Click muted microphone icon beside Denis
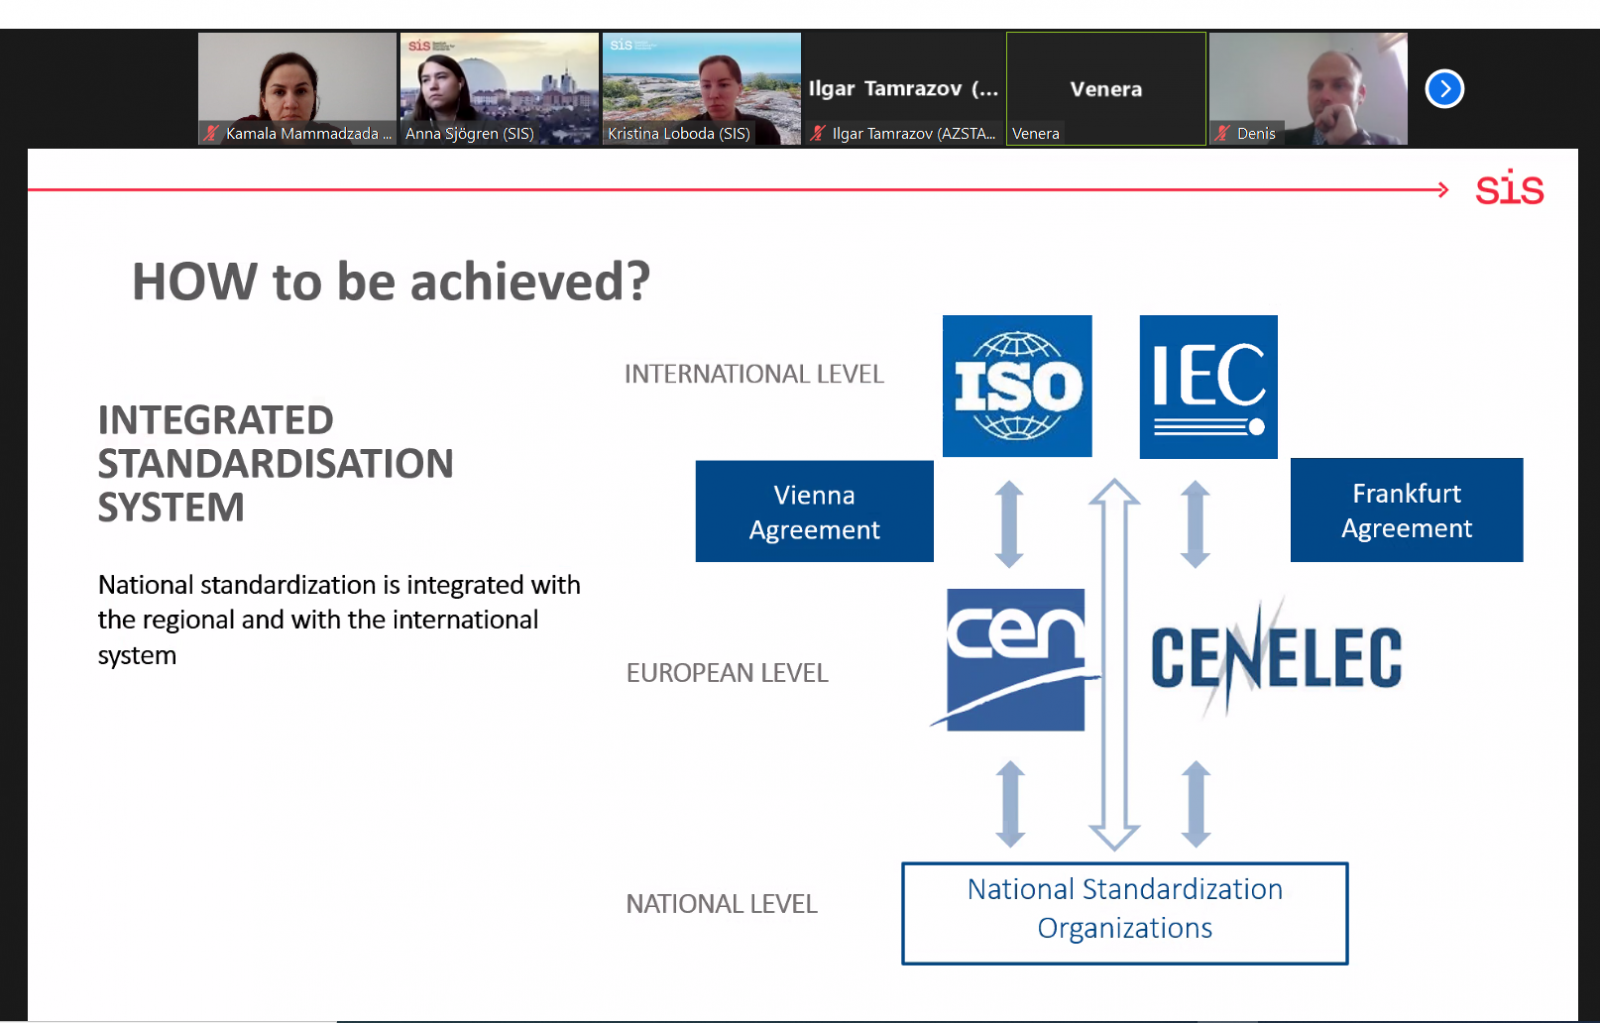 pyautogui.click(x=1222, y=133)
